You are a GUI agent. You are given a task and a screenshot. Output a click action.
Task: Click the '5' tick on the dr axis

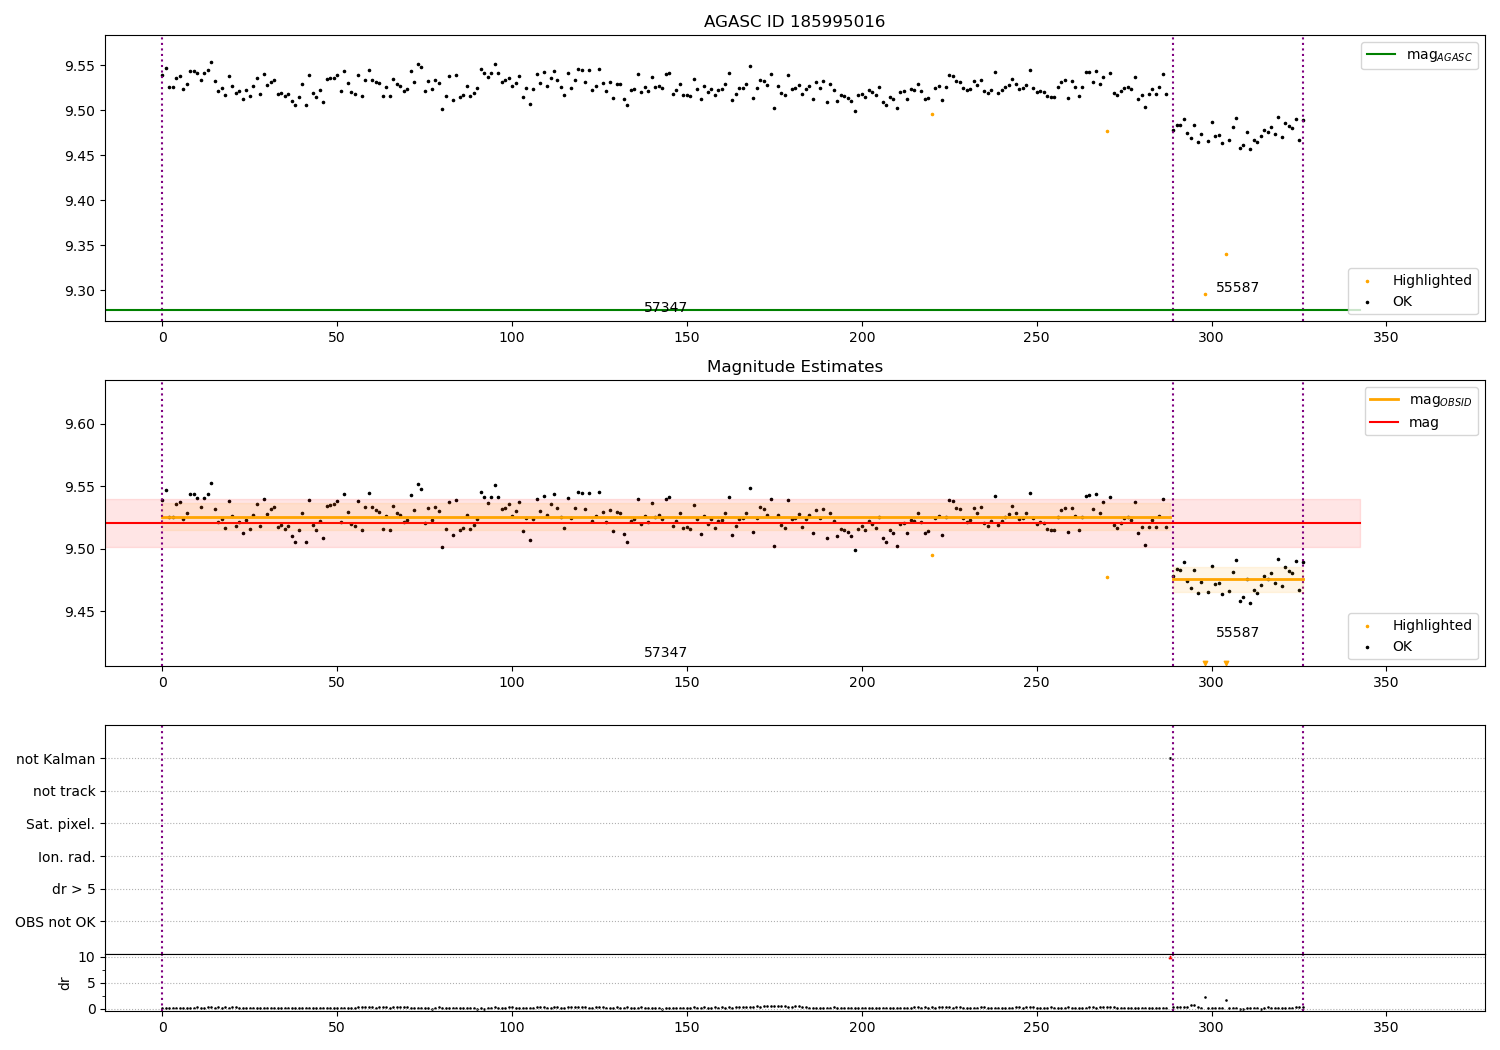(91, 983)
